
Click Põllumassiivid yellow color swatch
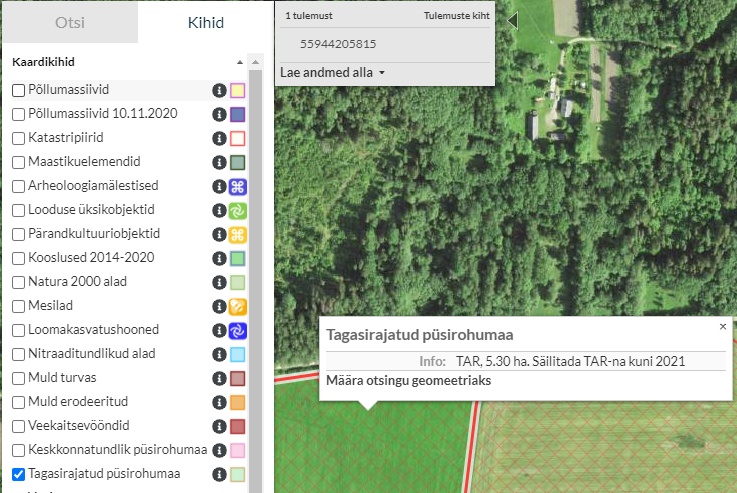click(x=237, y=90)
